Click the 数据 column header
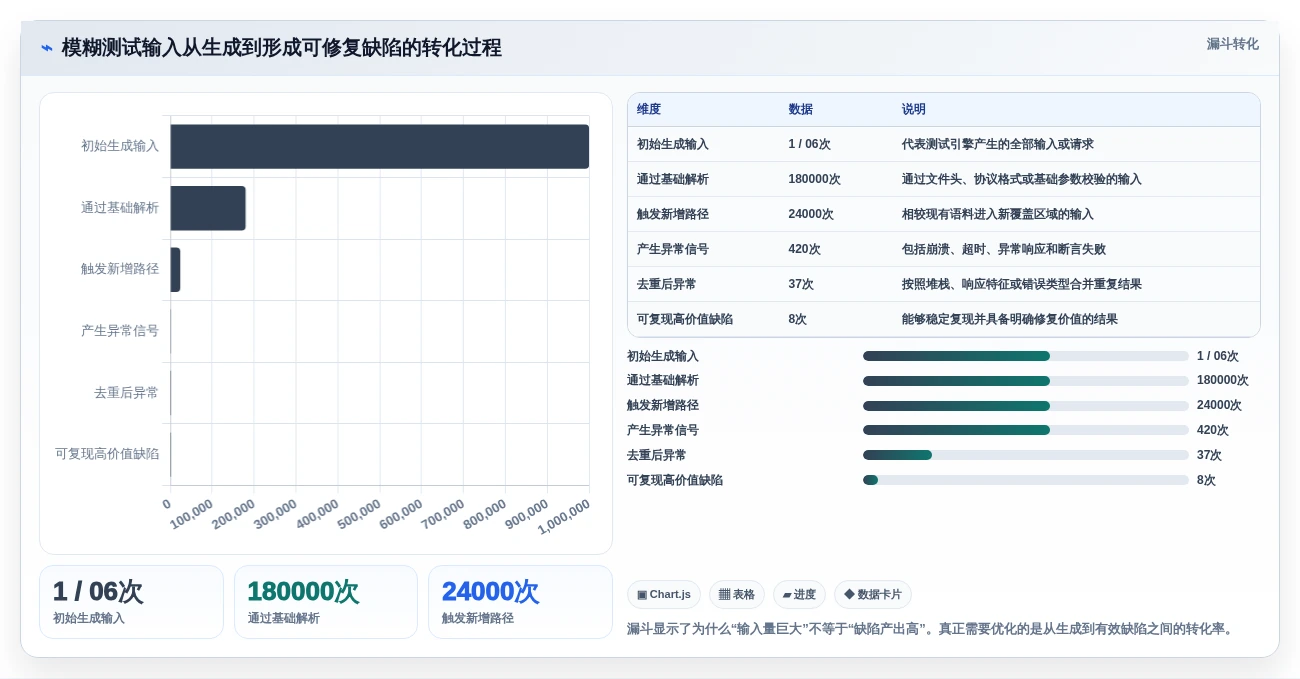 pyautogui.click(x=800, y=110)
